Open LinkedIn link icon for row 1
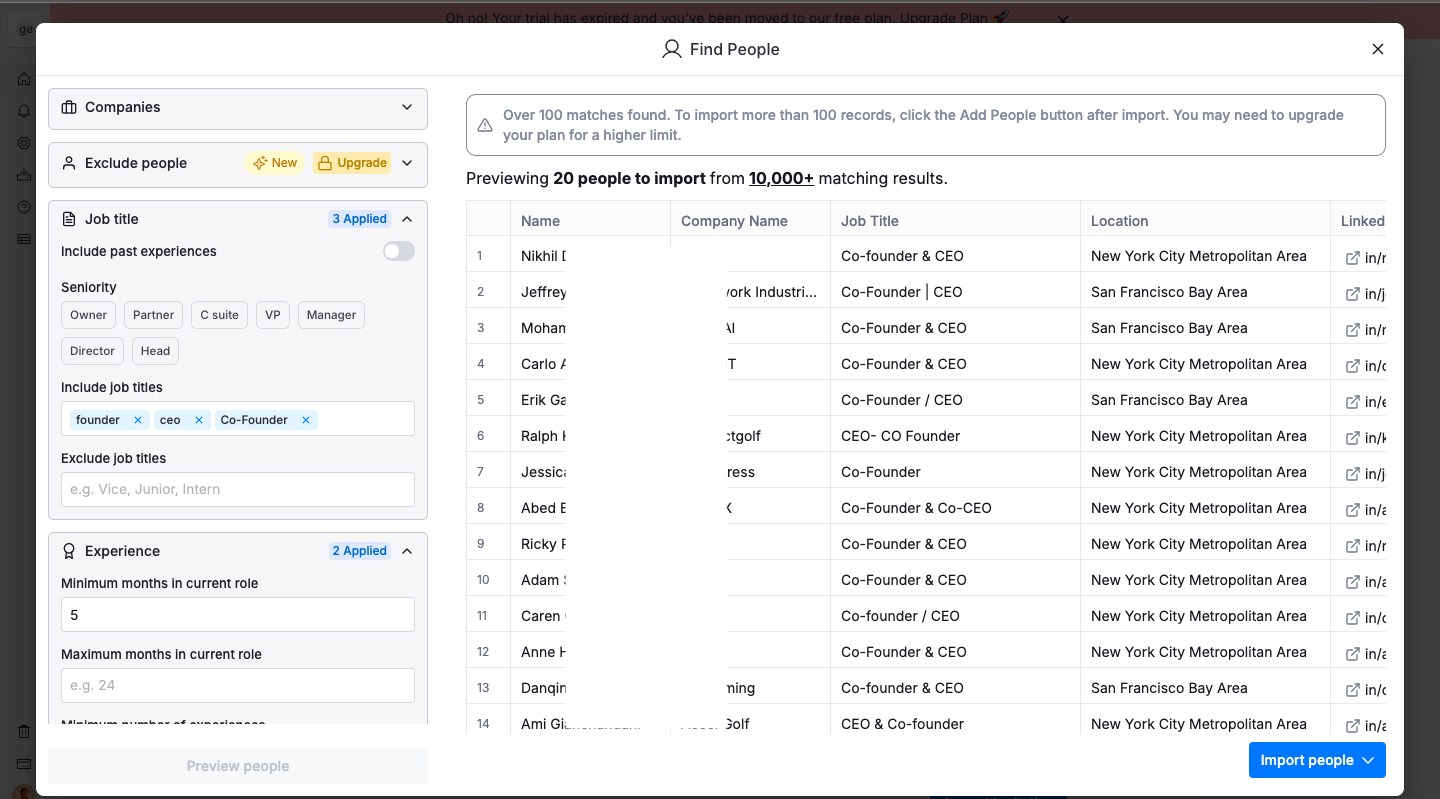Screen dimensions: 1440x799 [1352, 257]
